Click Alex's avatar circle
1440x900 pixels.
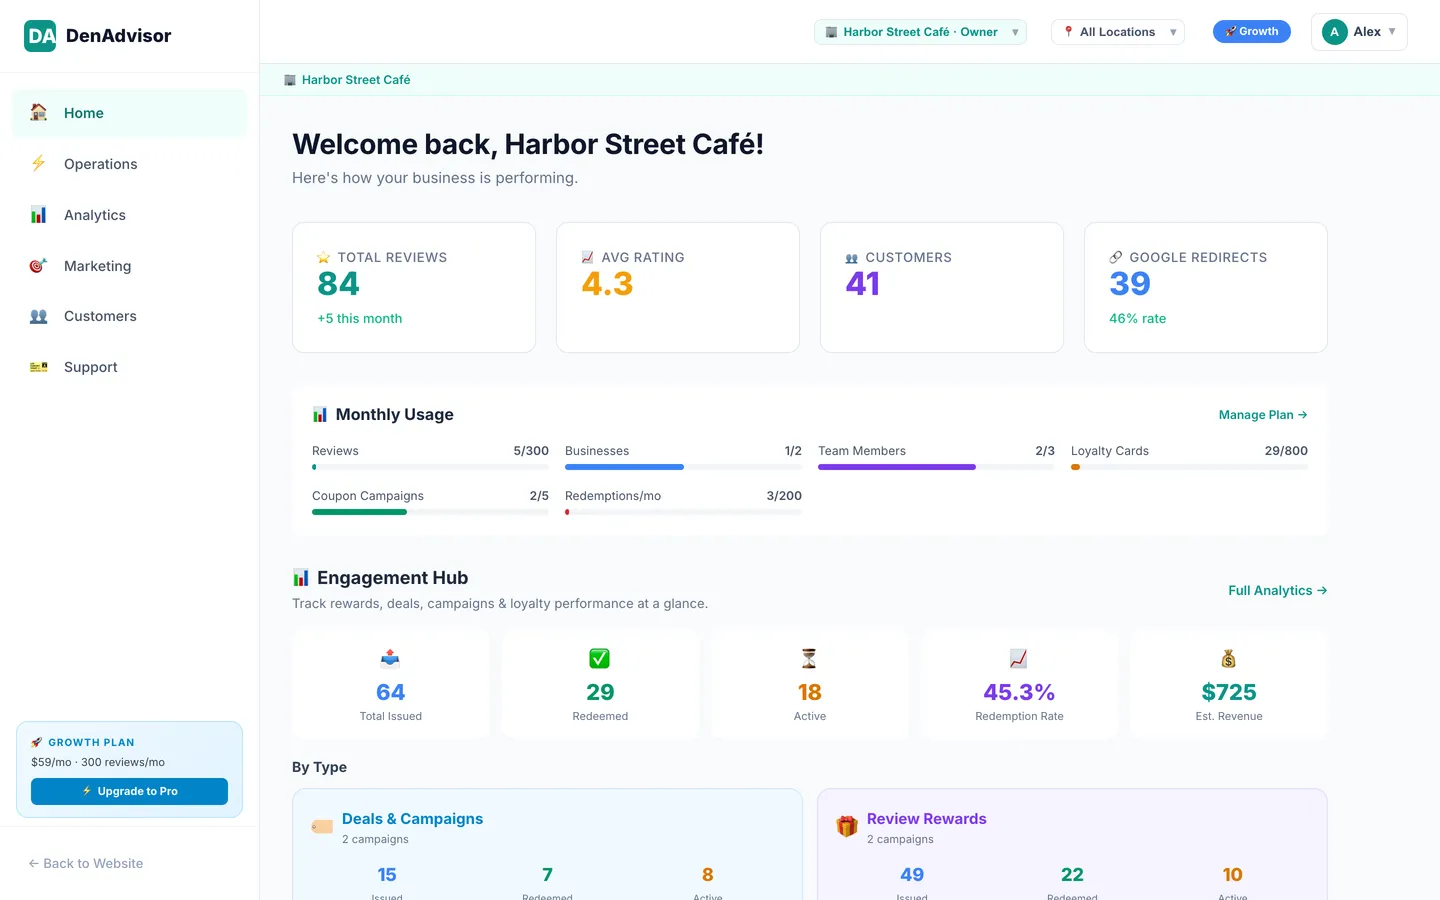pos(1334,32)
